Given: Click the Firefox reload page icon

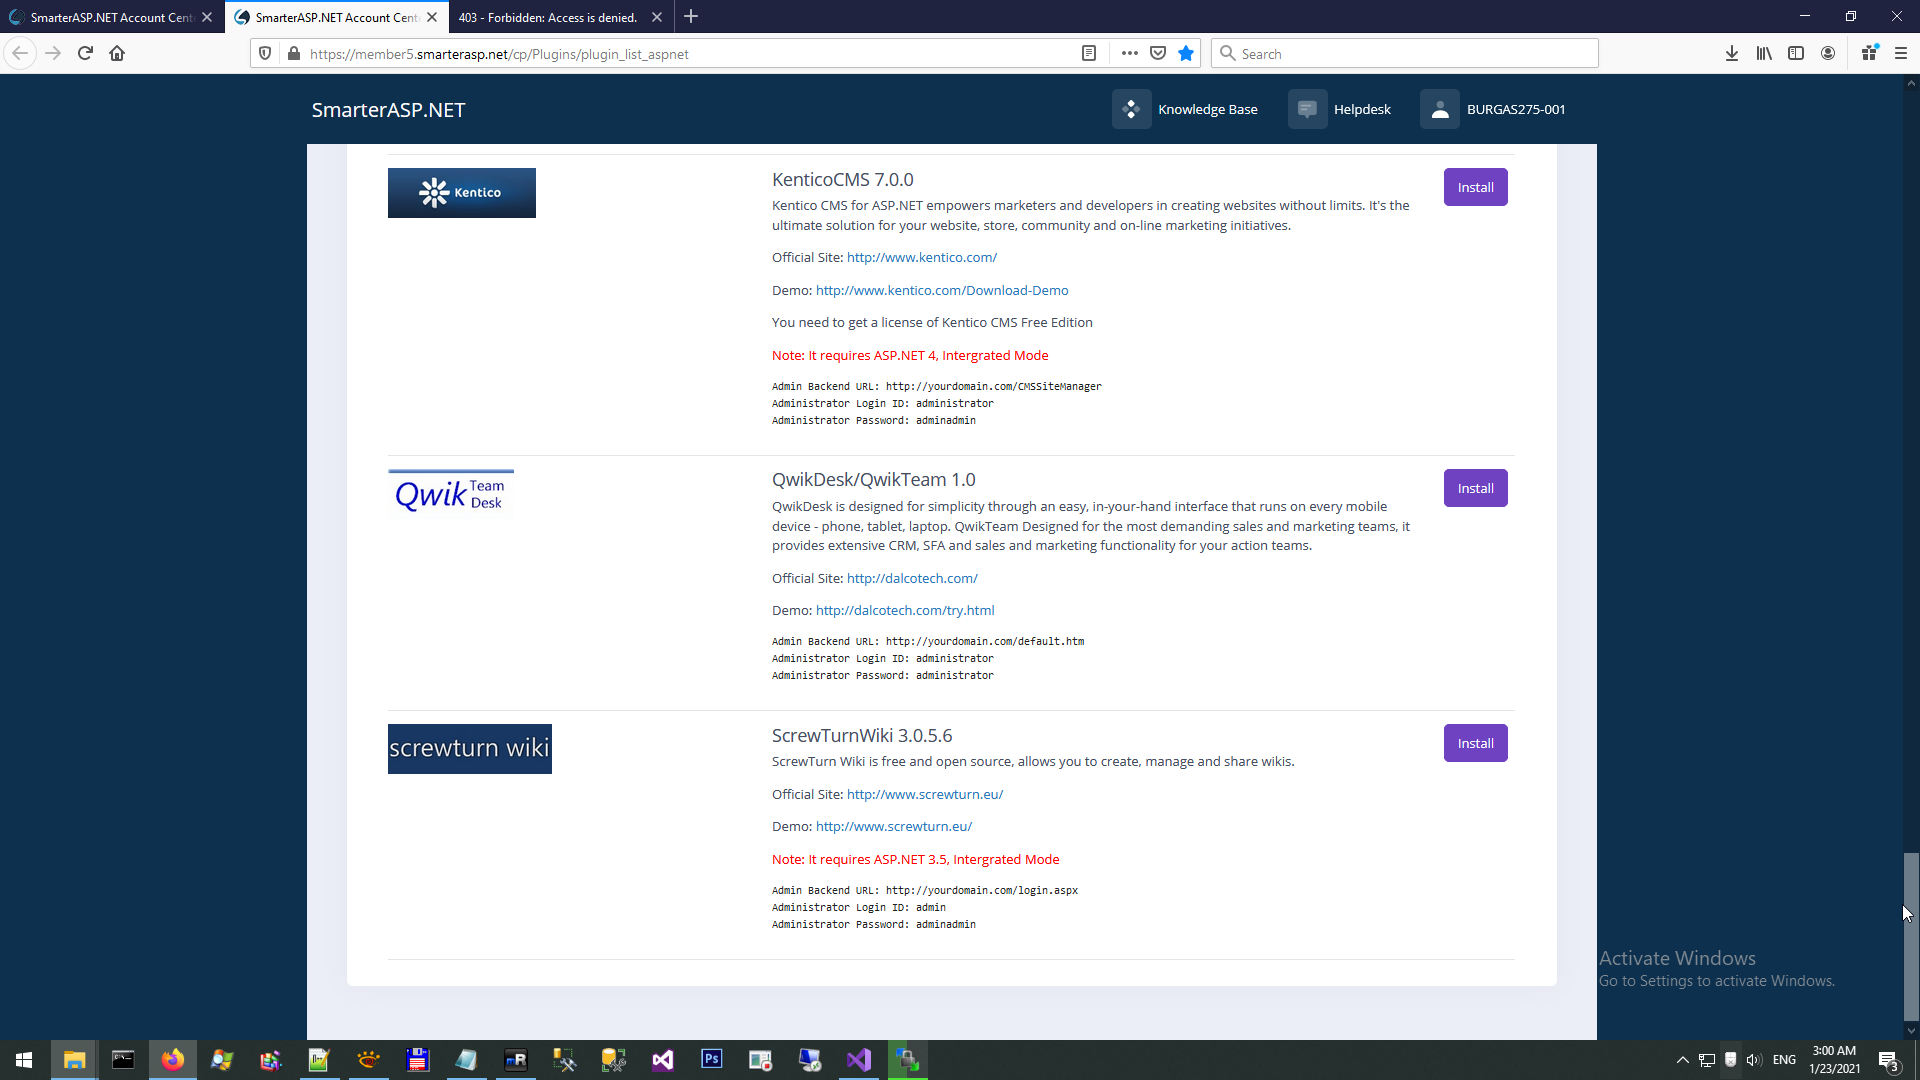Looking at the screenshot, I should (x=85, y=54).
